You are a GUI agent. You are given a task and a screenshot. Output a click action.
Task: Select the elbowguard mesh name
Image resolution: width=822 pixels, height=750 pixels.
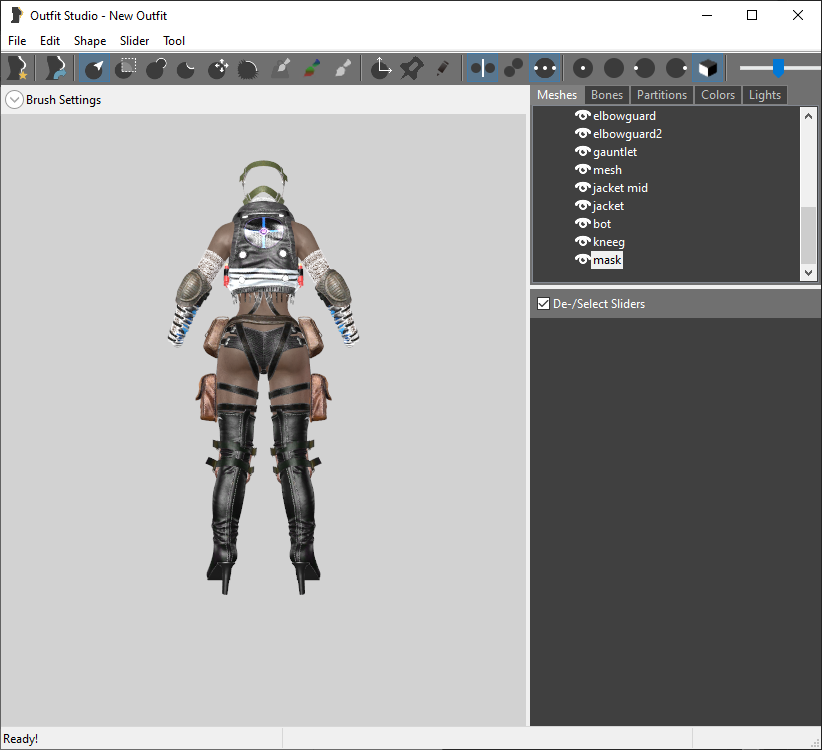pyautogui.click(x=624, y=116)
